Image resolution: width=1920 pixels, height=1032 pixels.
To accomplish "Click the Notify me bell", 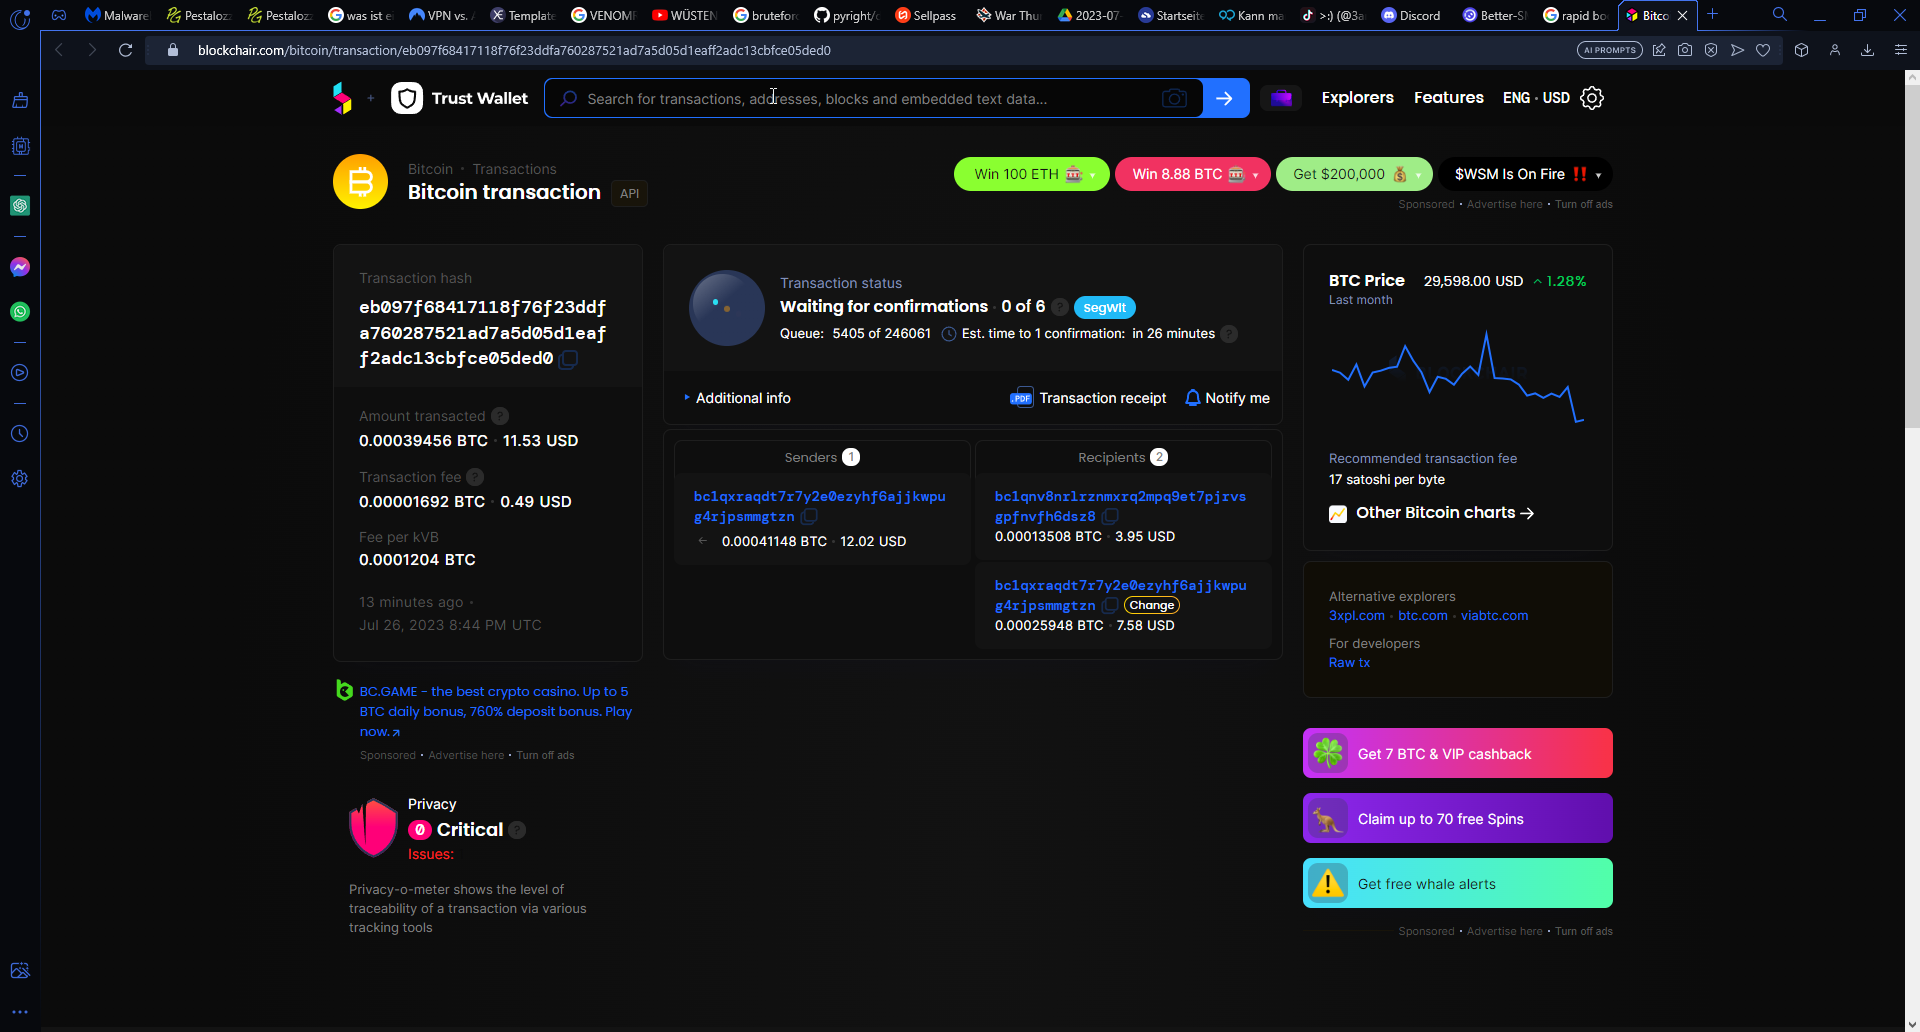I will 1227,398.
